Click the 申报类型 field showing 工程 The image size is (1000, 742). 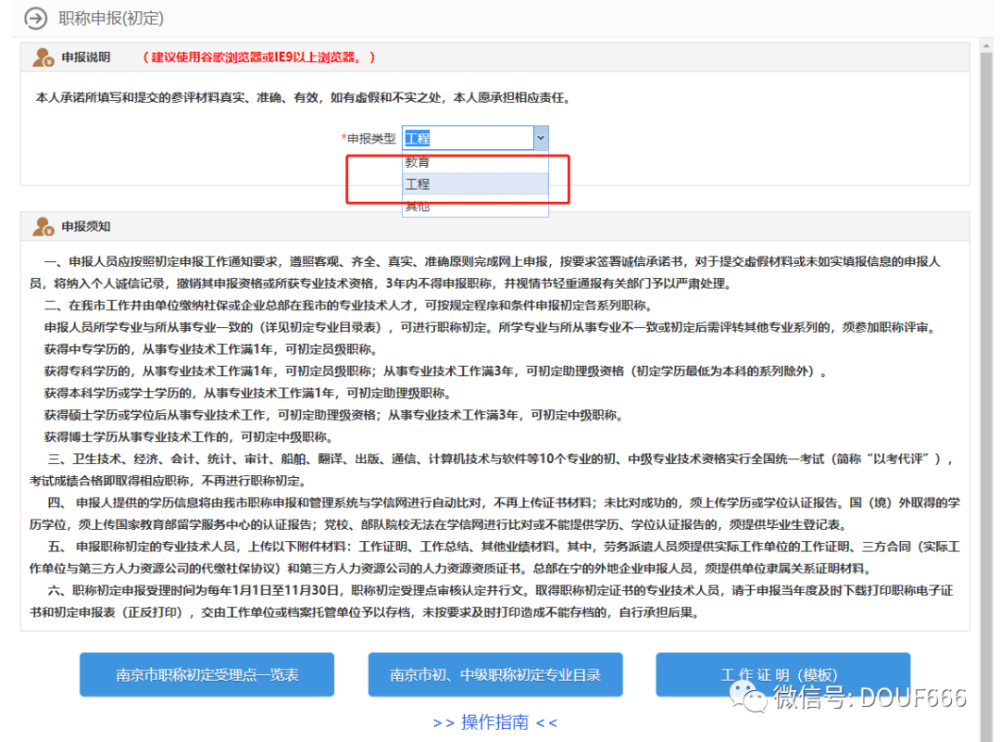[x=468, y=138]
